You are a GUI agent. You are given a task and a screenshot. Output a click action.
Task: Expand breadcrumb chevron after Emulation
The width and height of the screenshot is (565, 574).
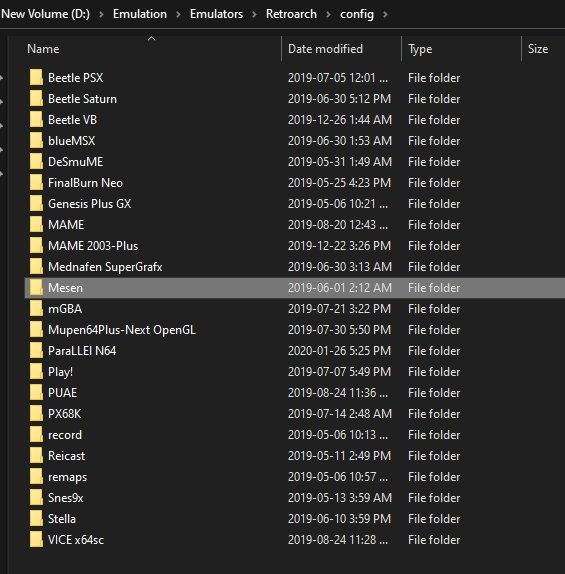click(x=178, y=15)
